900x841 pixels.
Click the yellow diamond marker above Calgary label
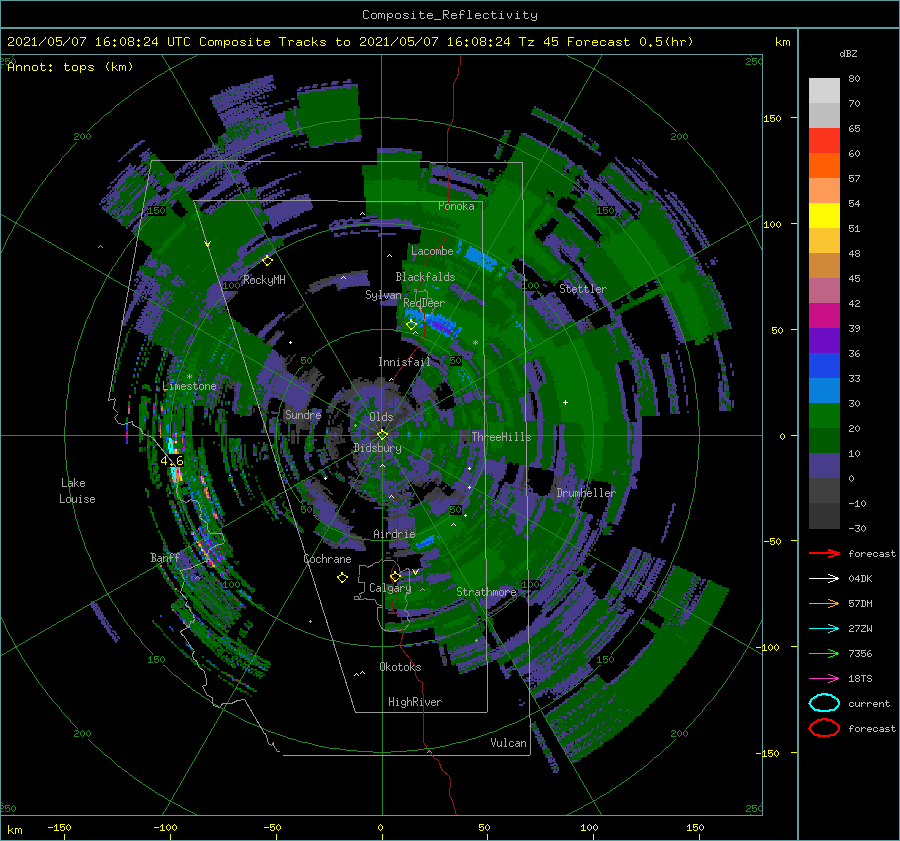[395, 576]
